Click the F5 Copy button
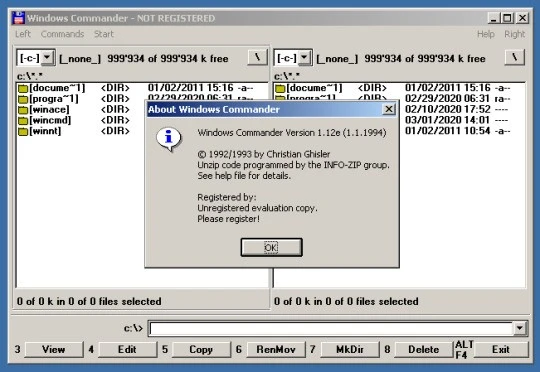This screenshot has width=540, height=372. pos(201,350)
